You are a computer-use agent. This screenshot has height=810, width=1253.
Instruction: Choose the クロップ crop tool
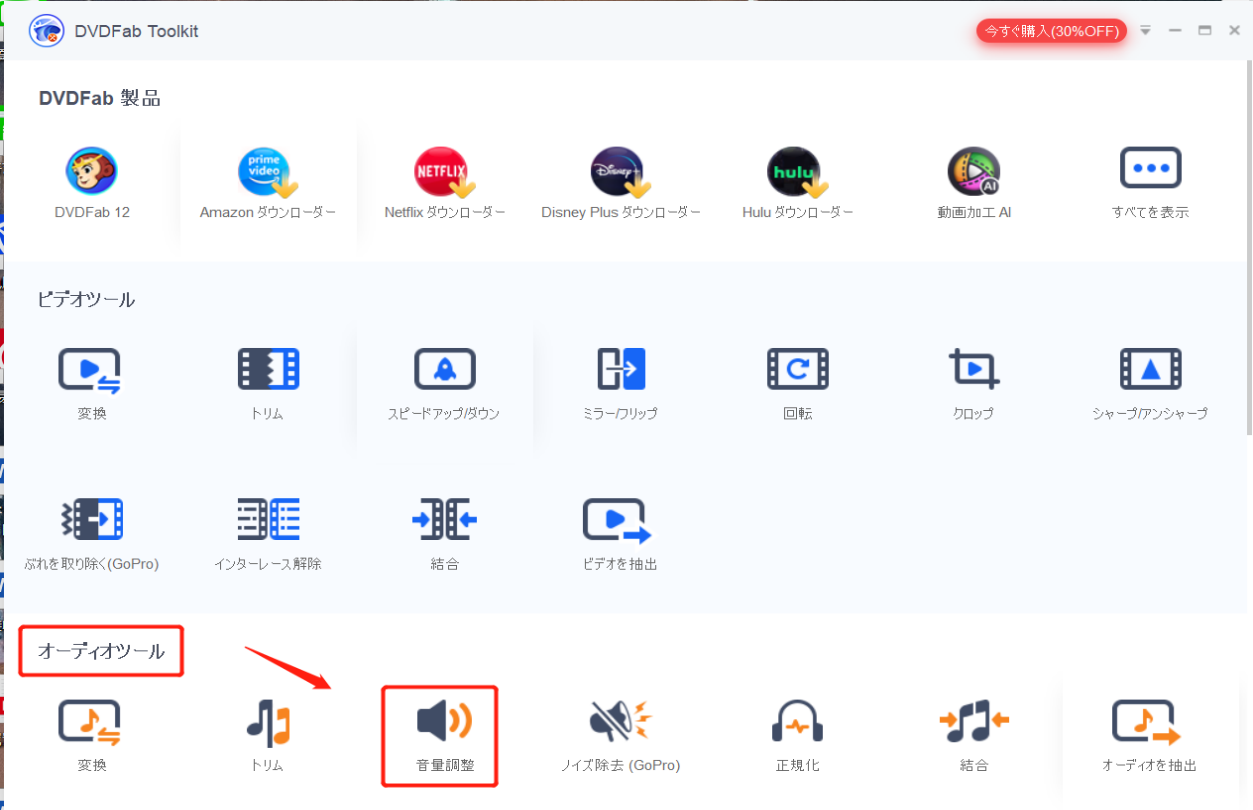tap(973, 371)
